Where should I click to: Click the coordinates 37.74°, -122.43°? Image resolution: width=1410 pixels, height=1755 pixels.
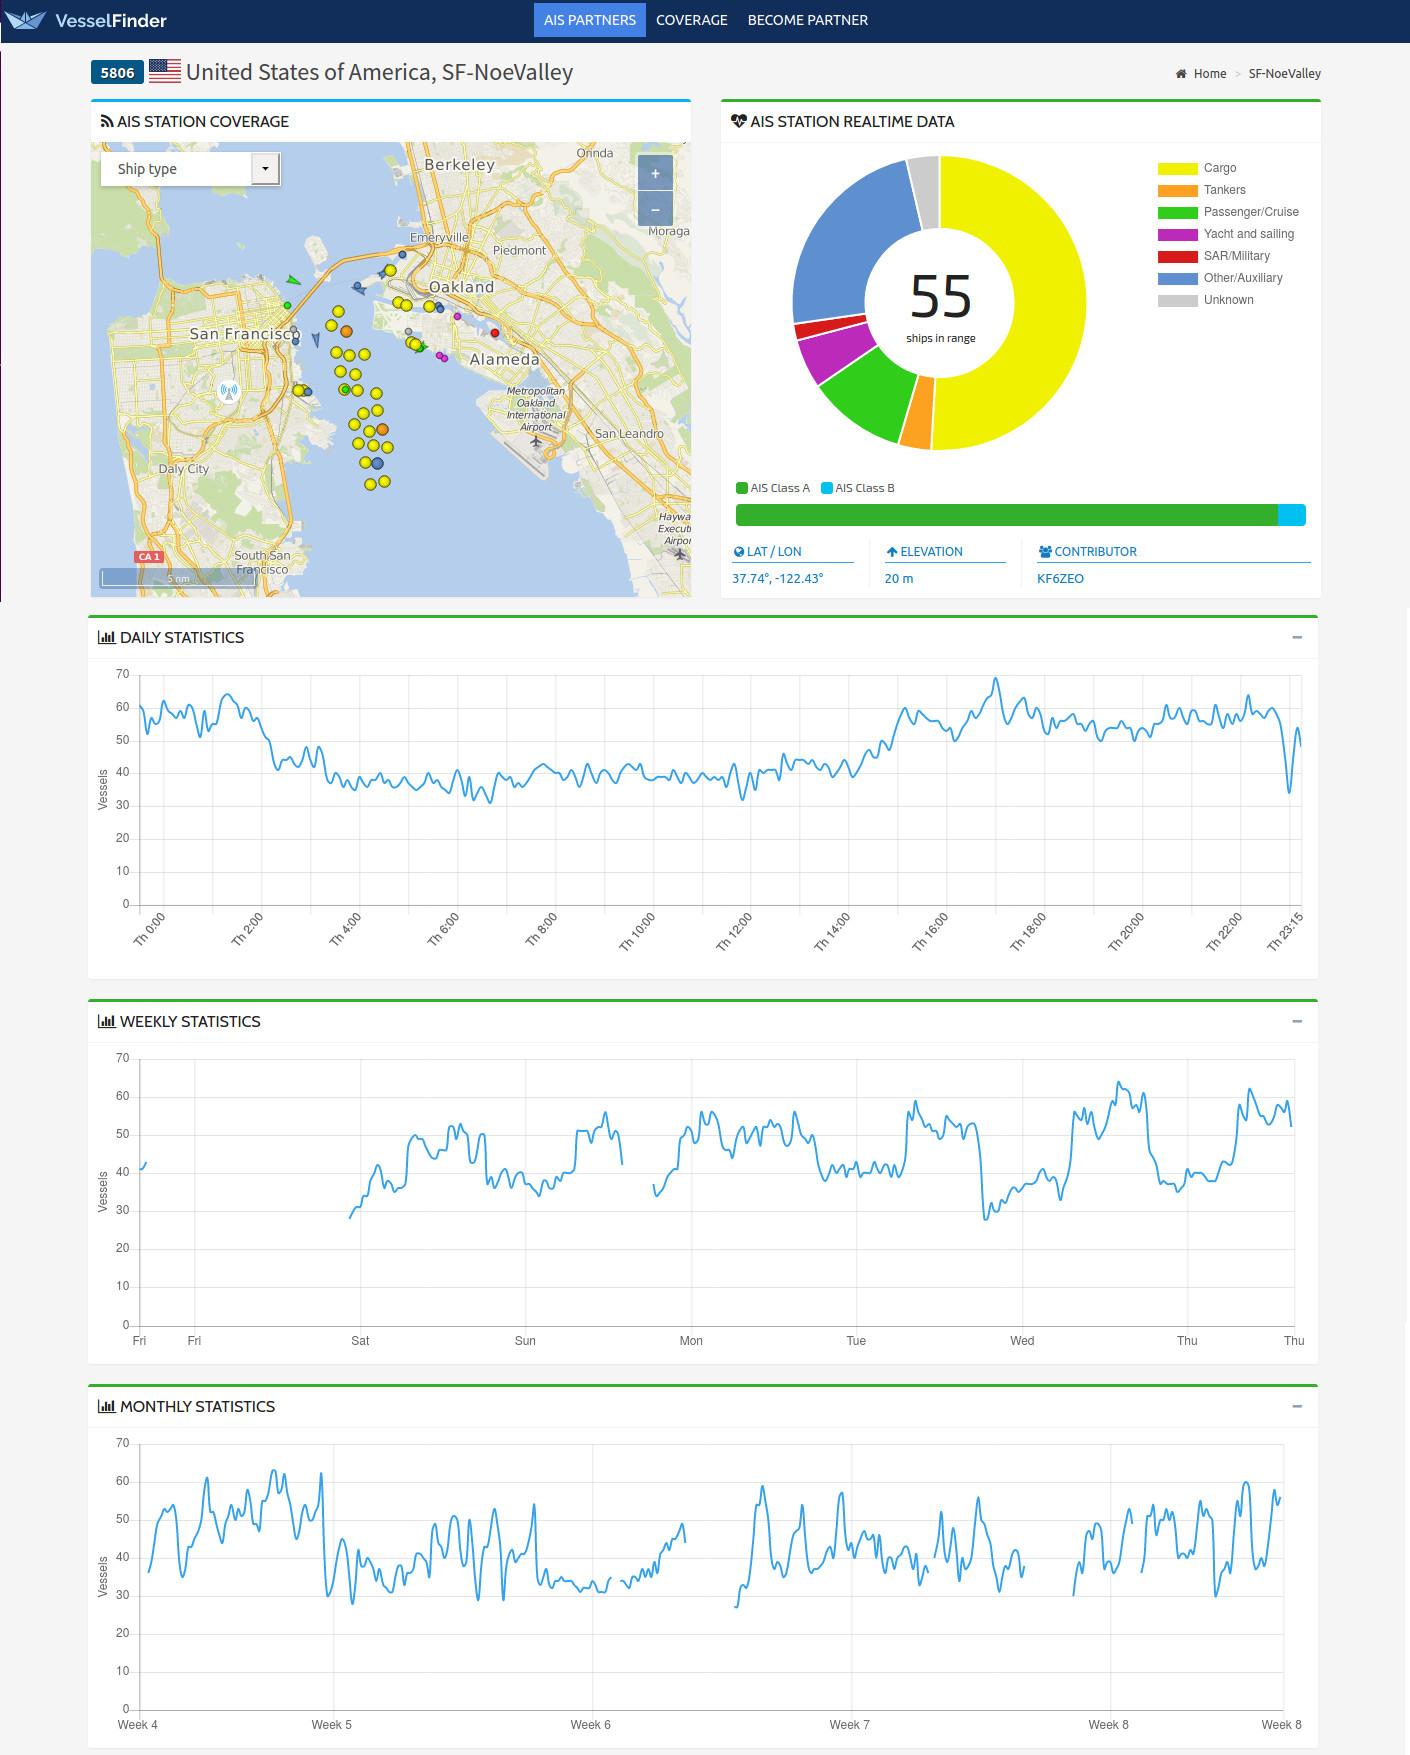(778, 579)
